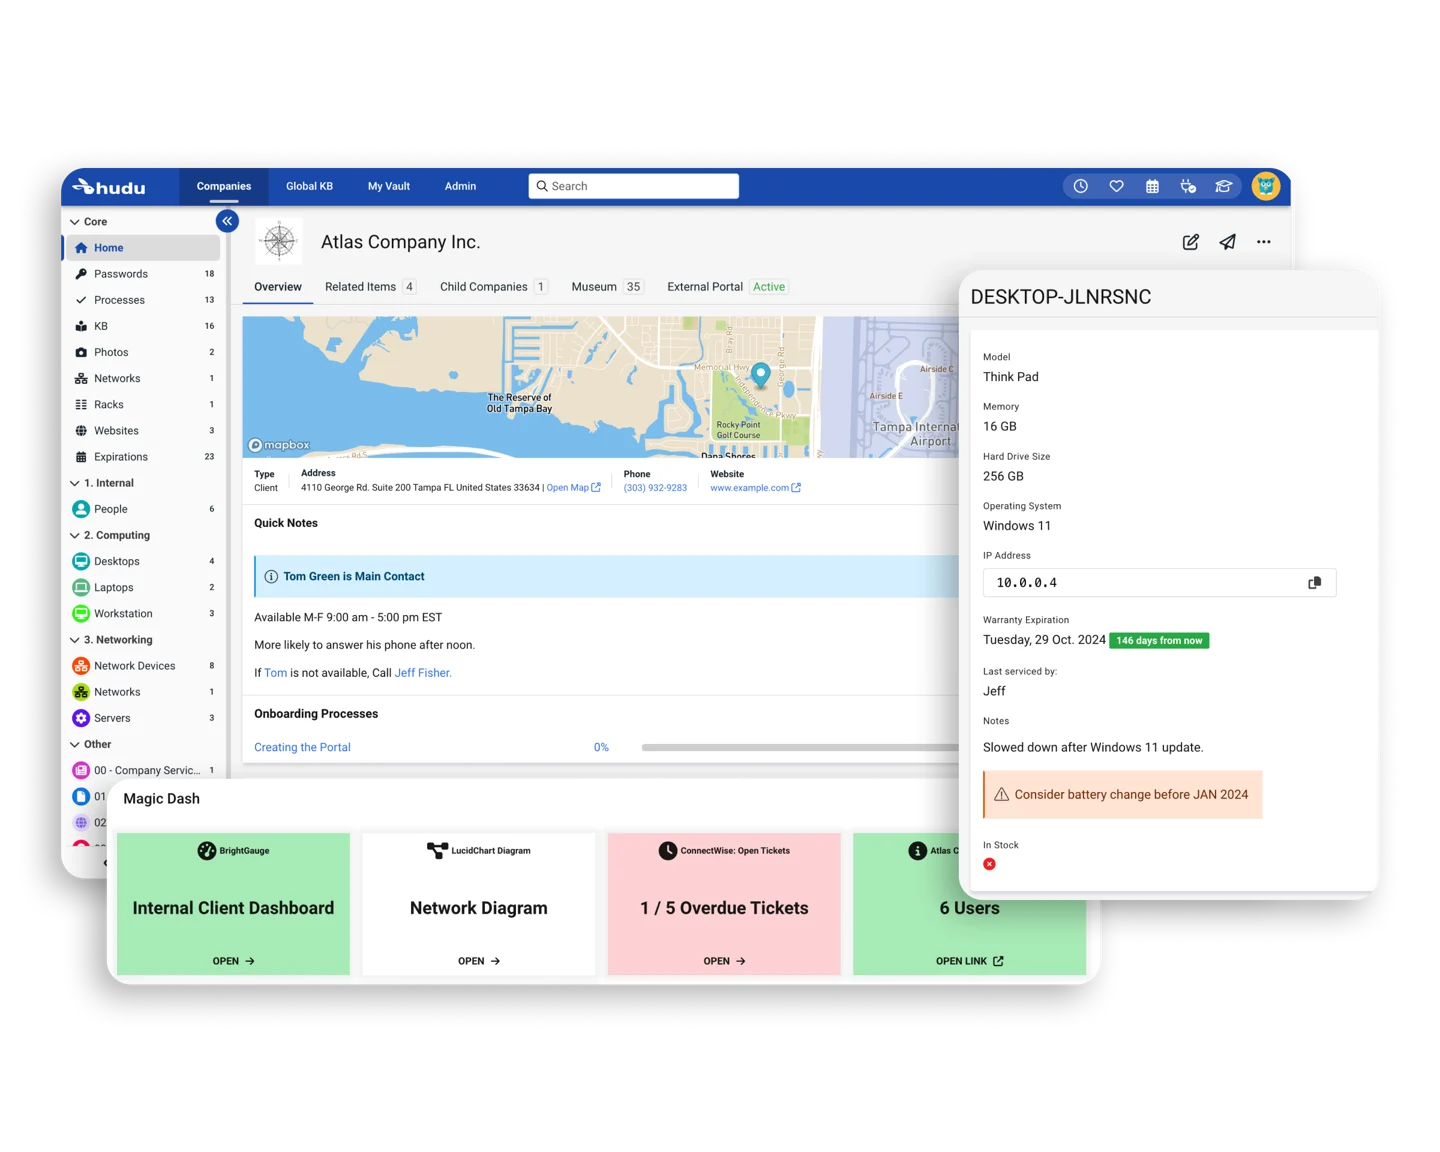The height and width of the screenshot is (1152, 1440).
Task: Click the Atlas Company compass logo
Action: pyautogui.click(x=279, y=241)
